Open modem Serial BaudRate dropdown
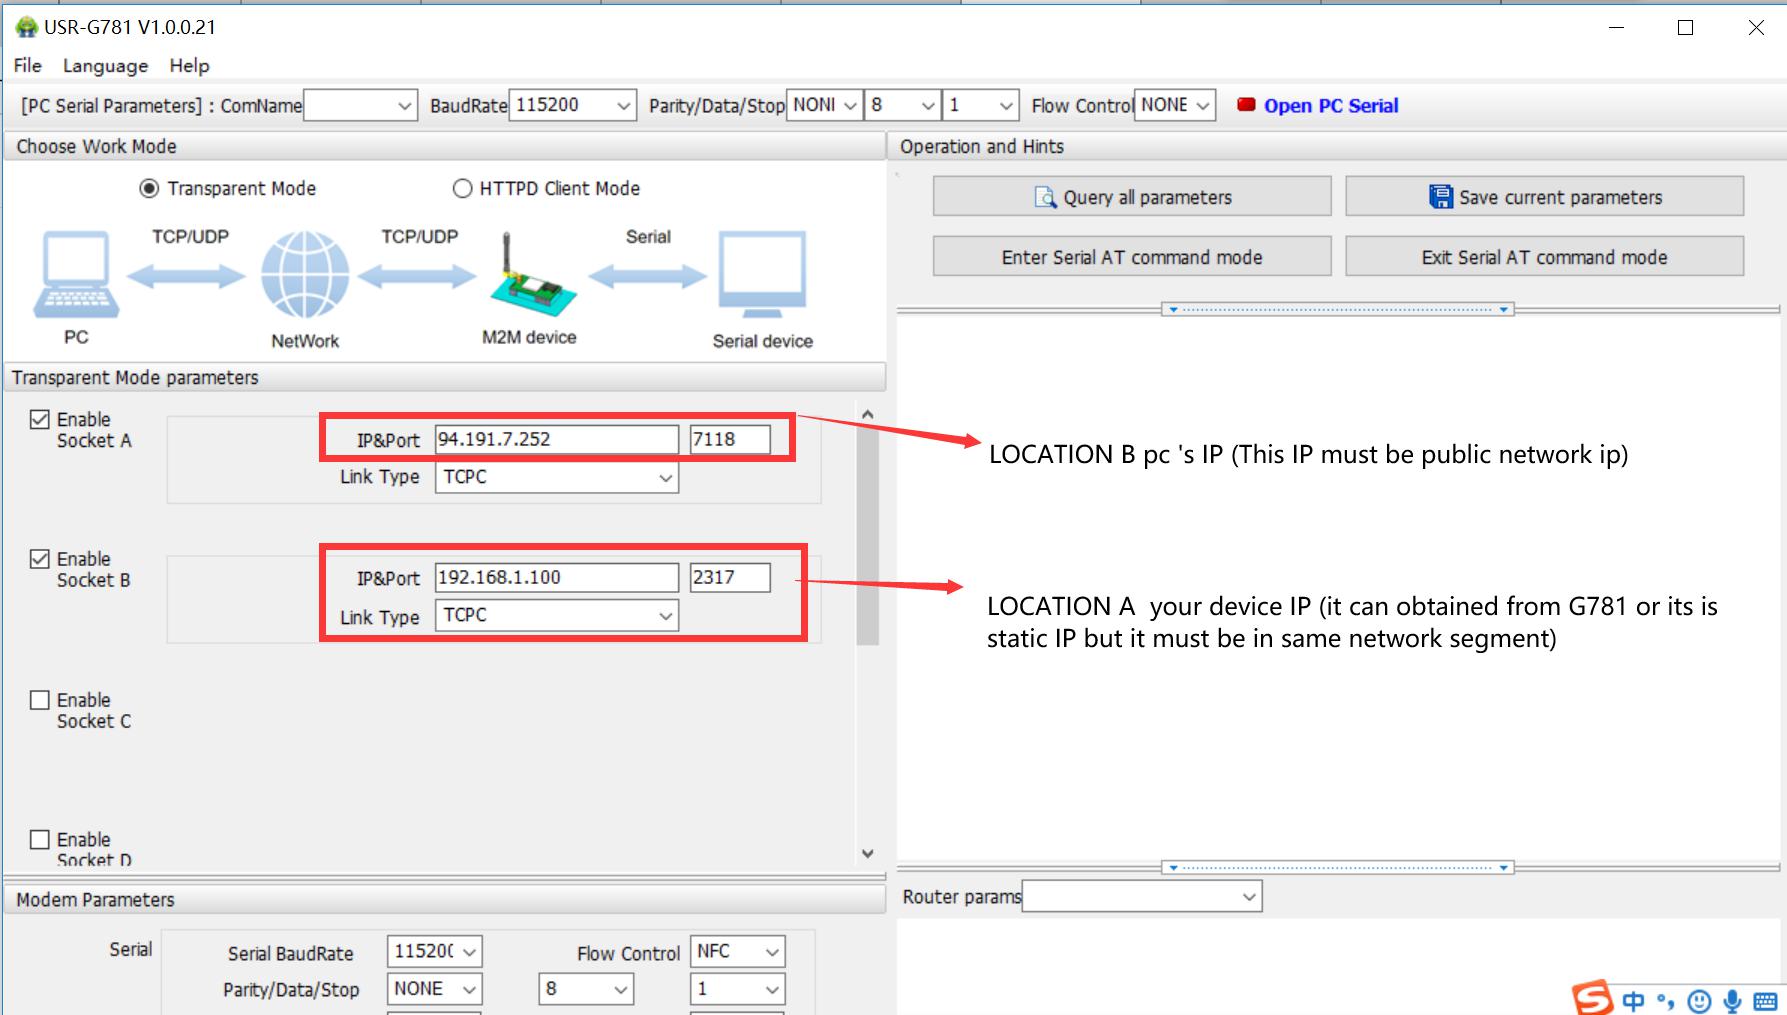The width and height of the screenshot is (1787, 1015). (x=434, y=951)
